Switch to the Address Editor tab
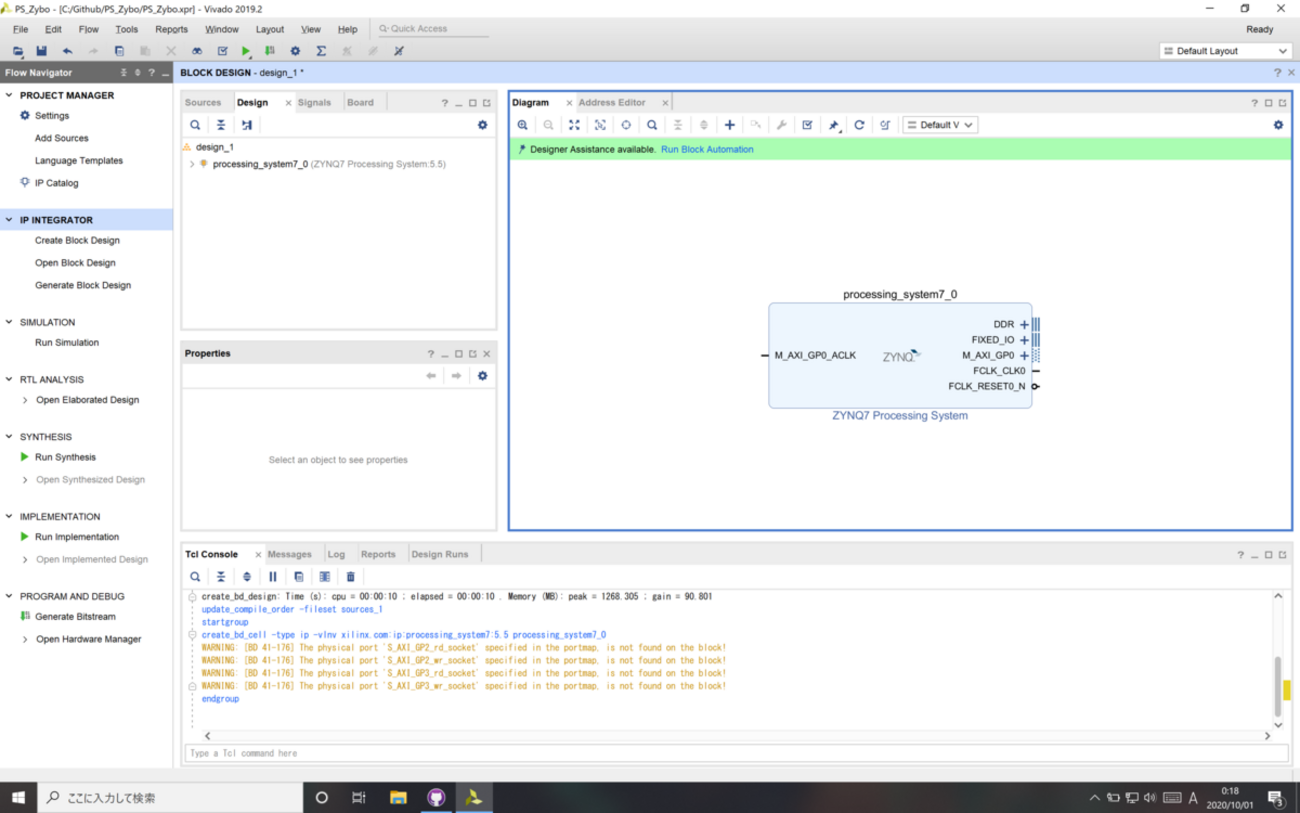The width and height of the screenshot is (1300, 813). coord(612,103)
